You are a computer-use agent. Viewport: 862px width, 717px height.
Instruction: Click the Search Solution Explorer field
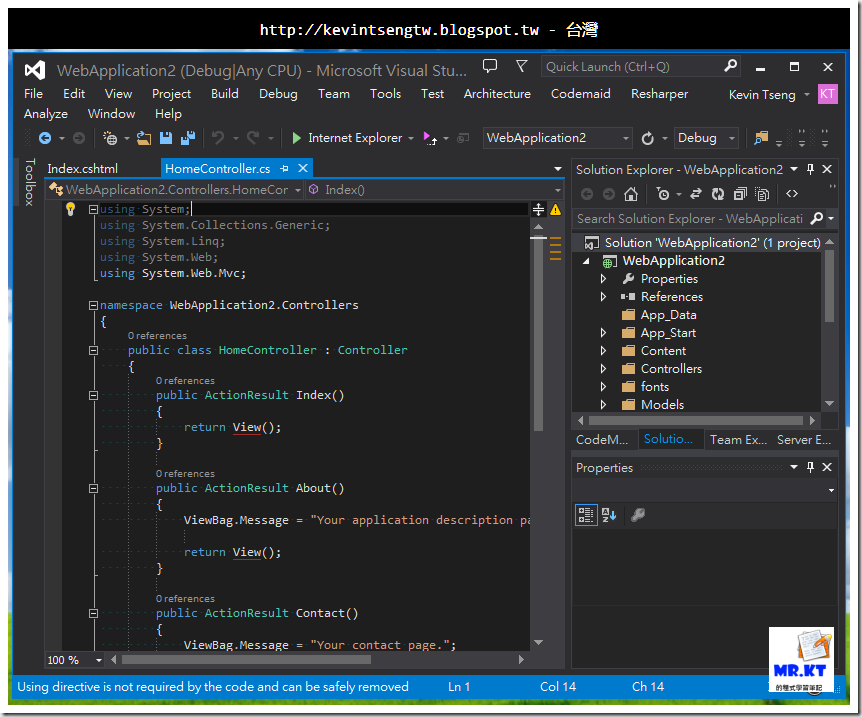tap(689, 219)
